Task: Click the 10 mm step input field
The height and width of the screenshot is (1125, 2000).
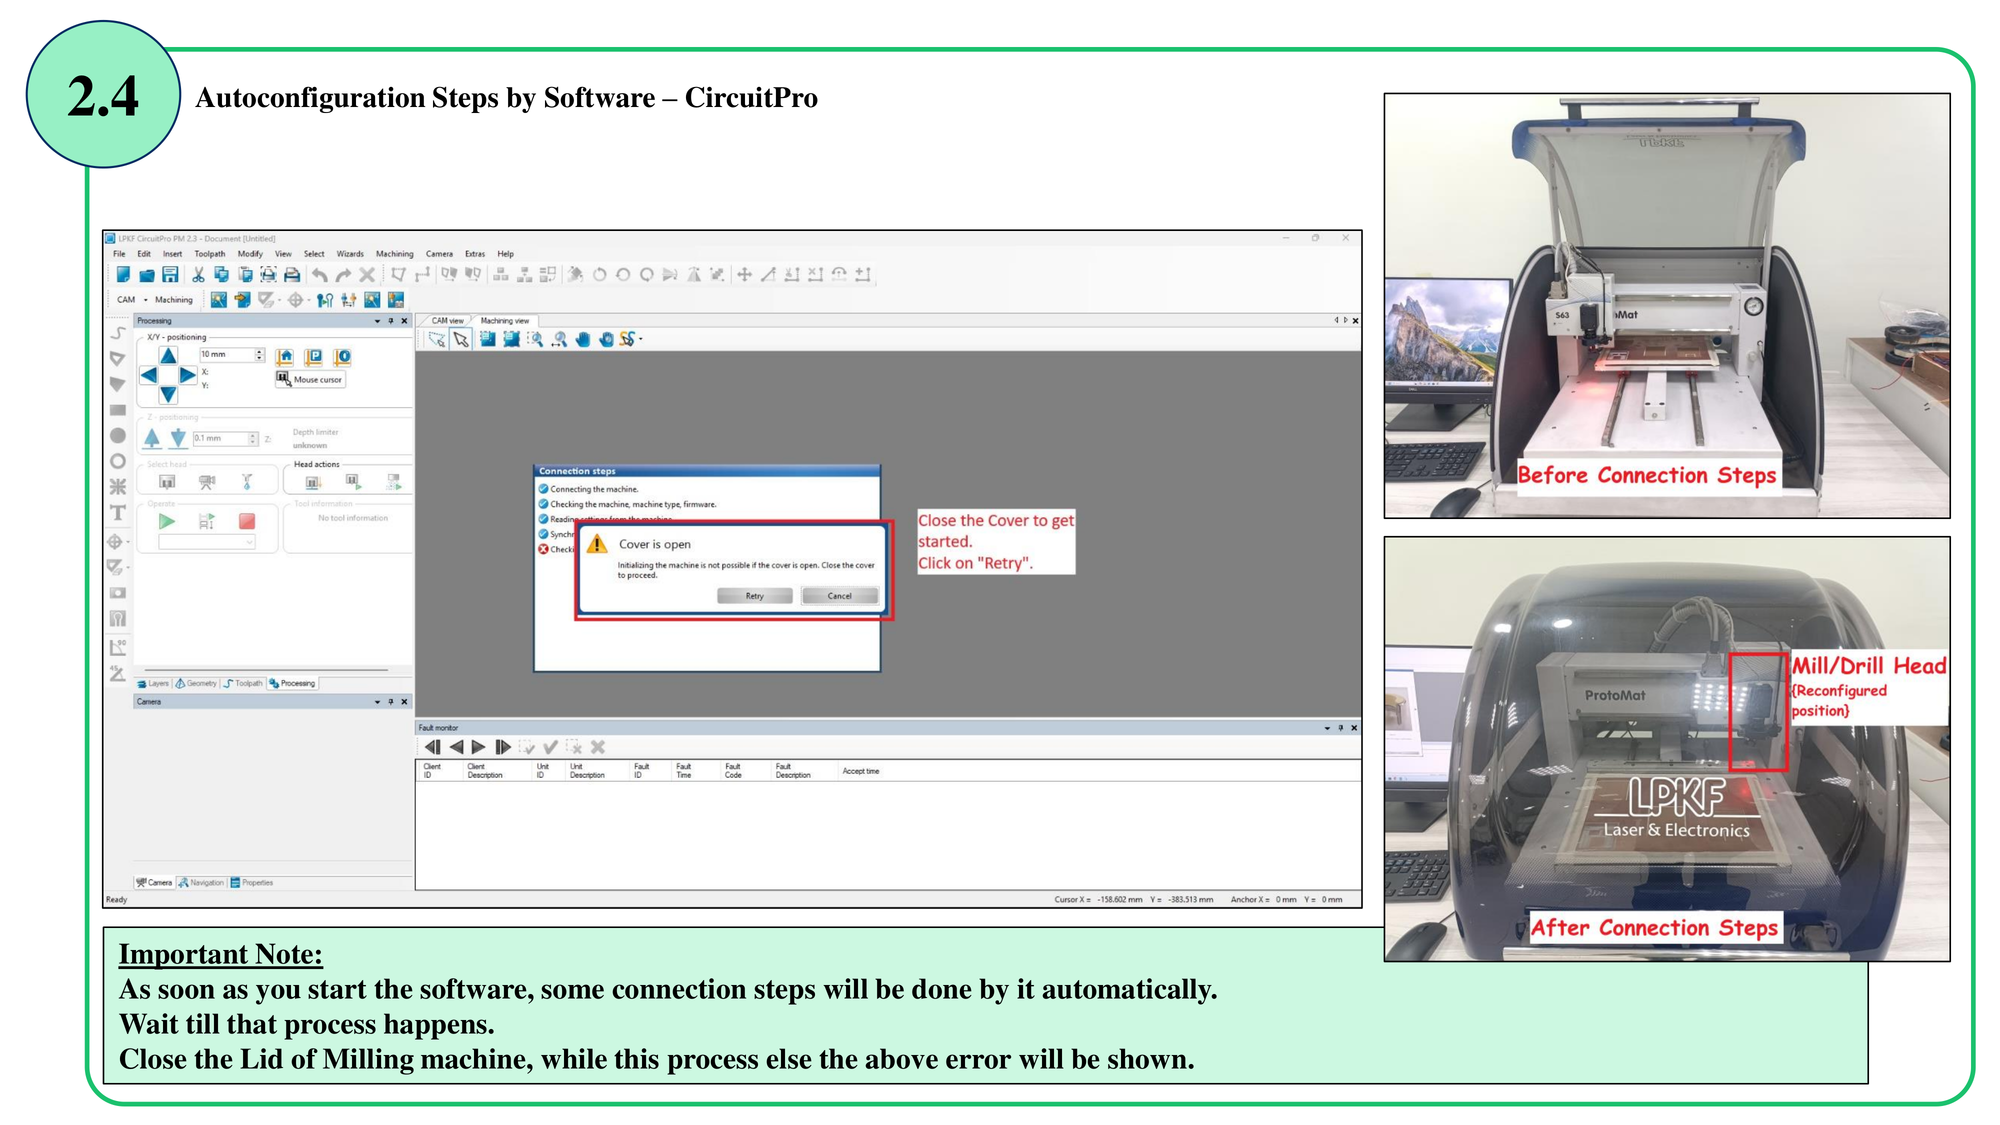Action: coord(227,355)
